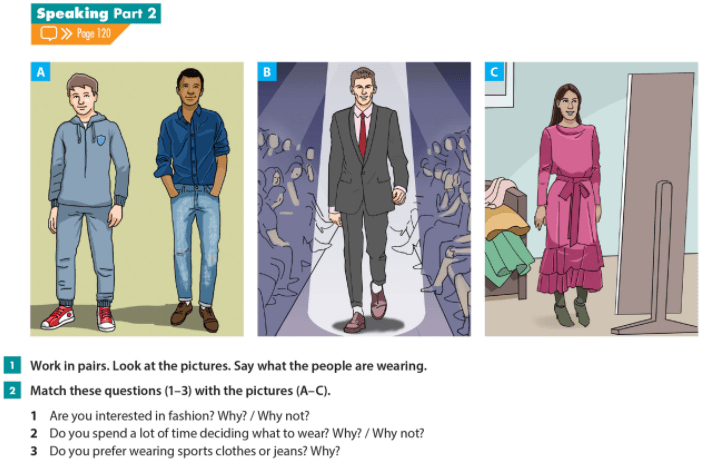The height and width of the screenshot is (462, 701).
Task: Click the double chevron arrows before Page 120
Action: 67,34
